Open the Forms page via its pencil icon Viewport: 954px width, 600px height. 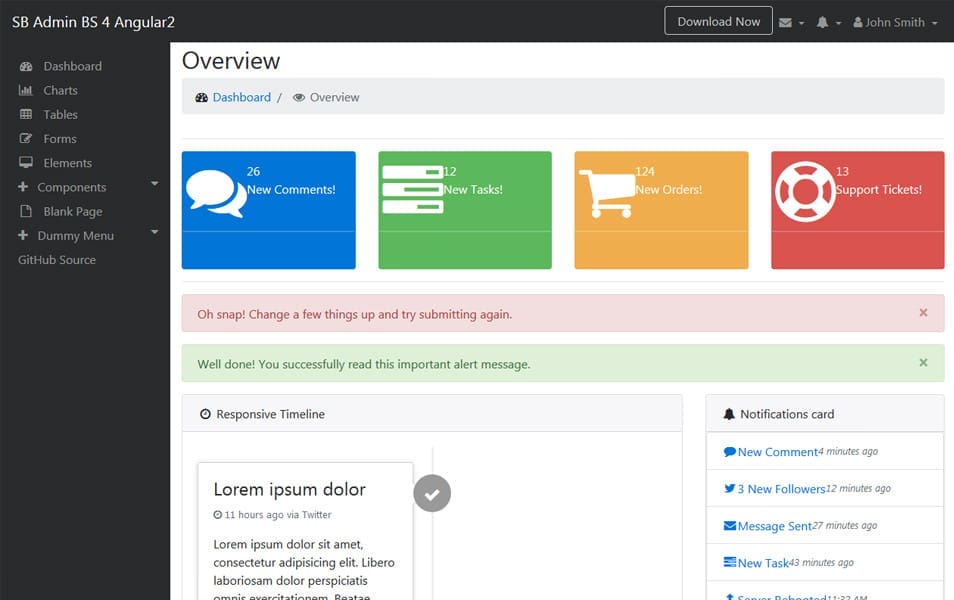click(25, 138)
